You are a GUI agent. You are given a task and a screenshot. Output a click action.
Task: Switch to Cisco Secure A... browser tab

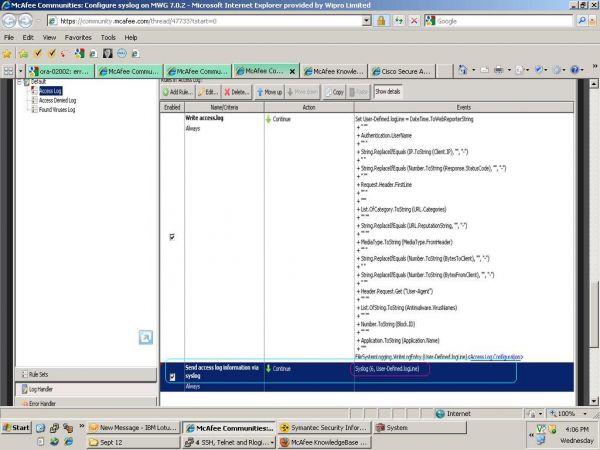[x=402, y=71]
